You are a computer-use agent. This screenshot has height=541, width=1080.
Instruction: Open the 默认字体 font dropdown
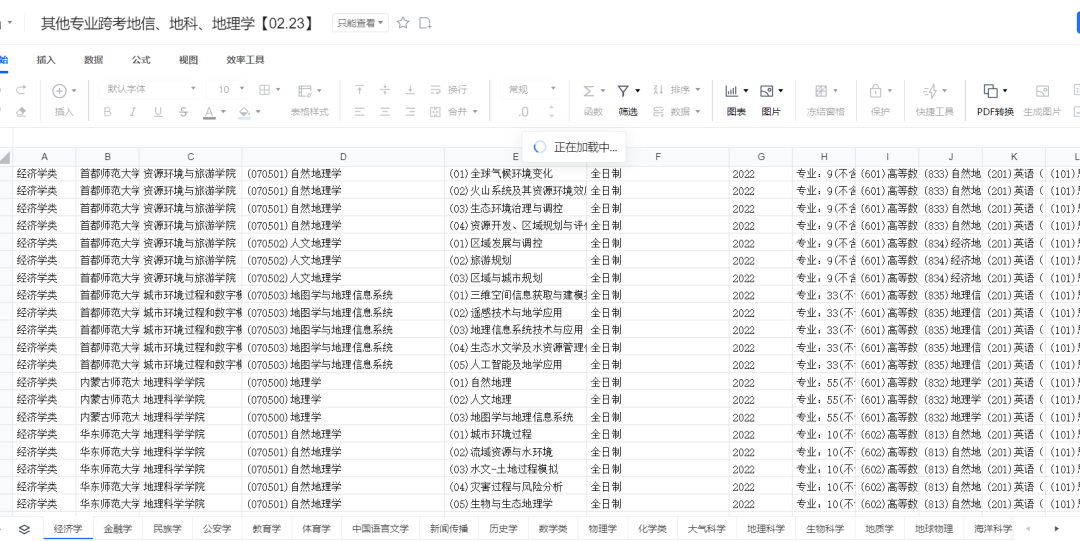(x=151, y=90)
